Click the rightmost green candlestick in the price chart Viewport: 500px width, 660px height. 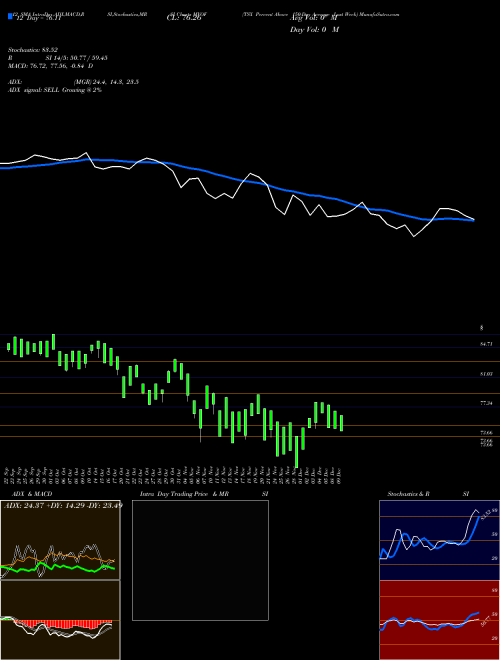pos(341,423)
